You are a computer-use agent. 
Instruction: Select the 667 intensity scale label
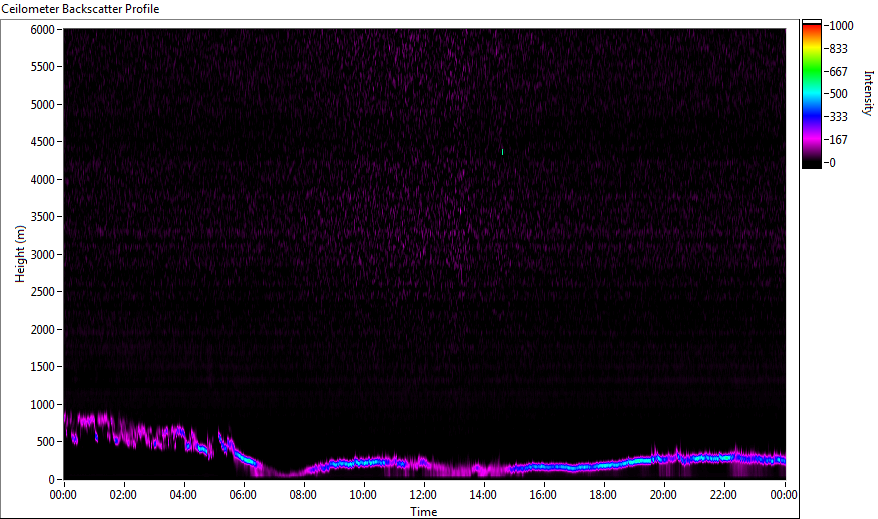tap(838, 72)
